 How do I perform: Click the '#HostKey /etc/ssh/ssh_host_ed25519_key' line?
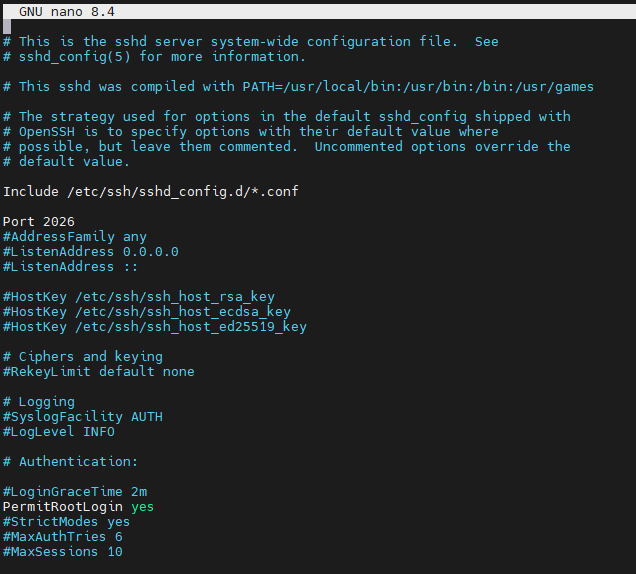(155, 327)
